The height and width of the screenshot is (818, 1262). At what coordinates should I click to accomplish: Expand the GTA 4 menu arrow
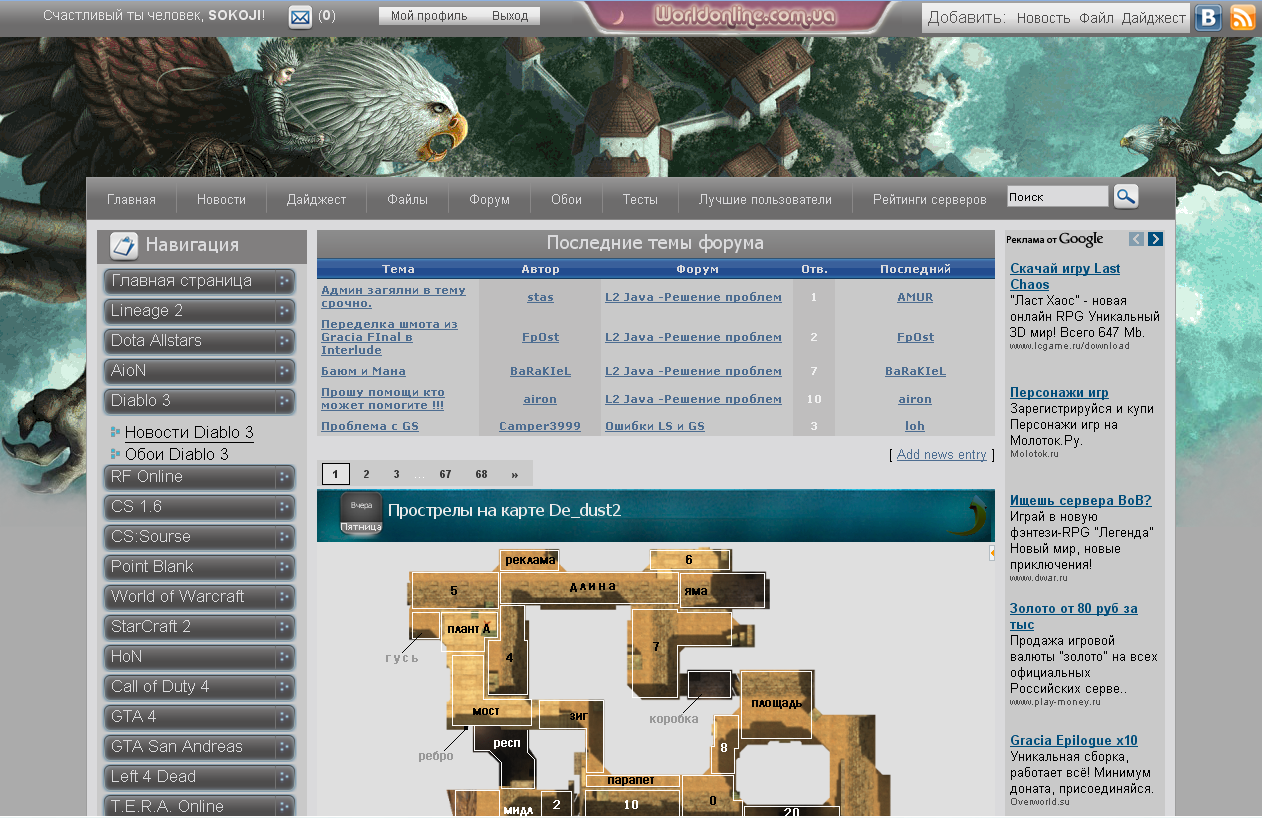tap(284, 717)
